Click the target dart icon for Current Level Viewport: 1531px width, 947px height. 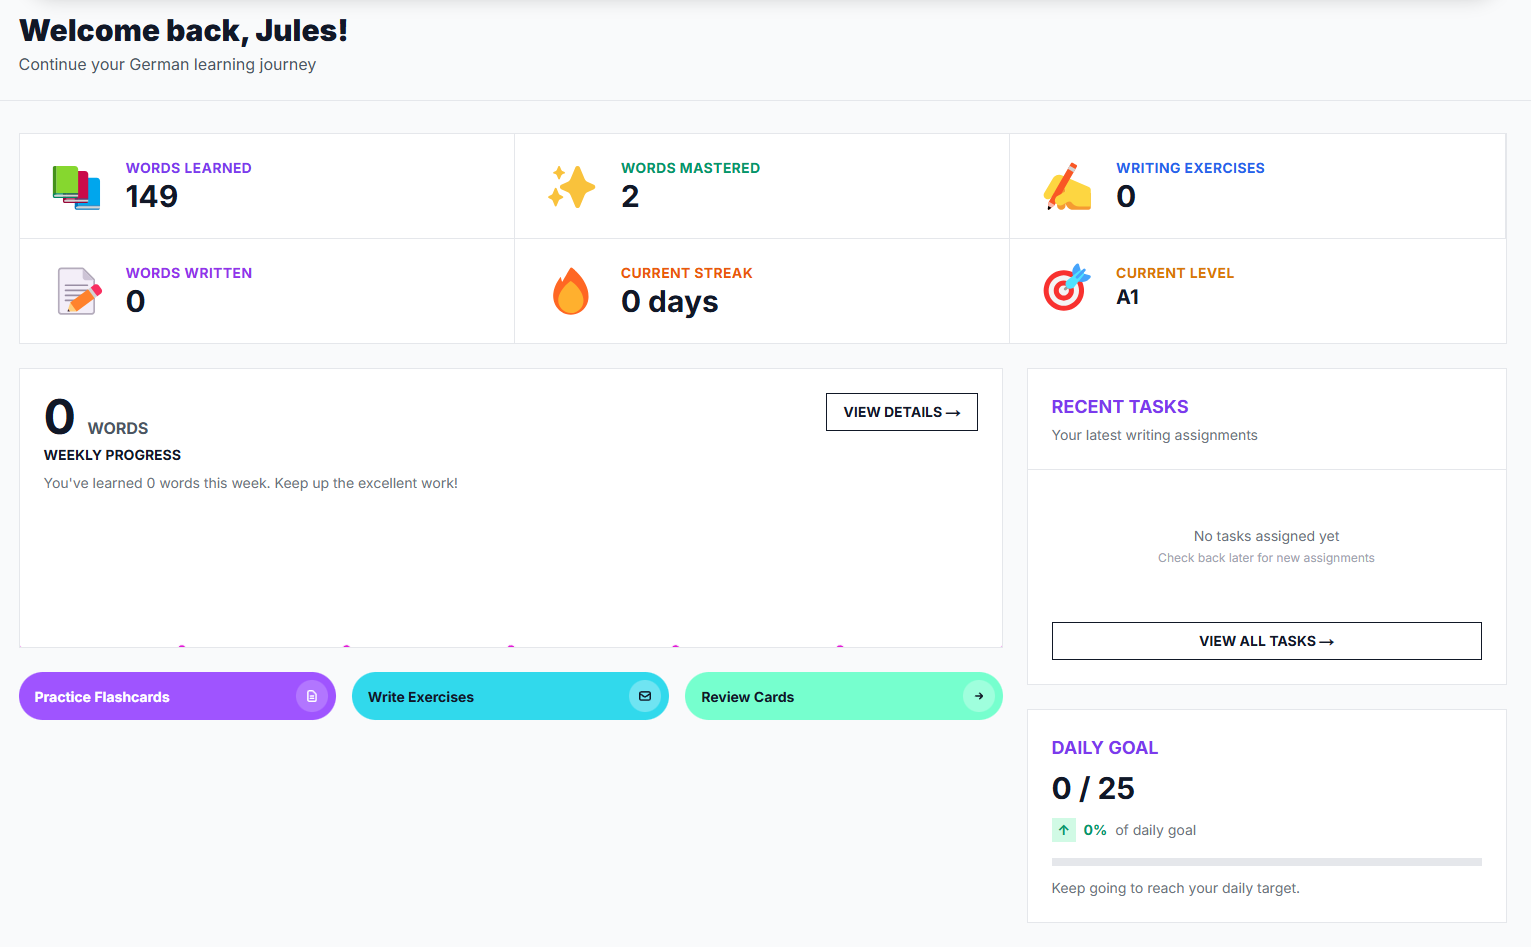point(1066,288)
